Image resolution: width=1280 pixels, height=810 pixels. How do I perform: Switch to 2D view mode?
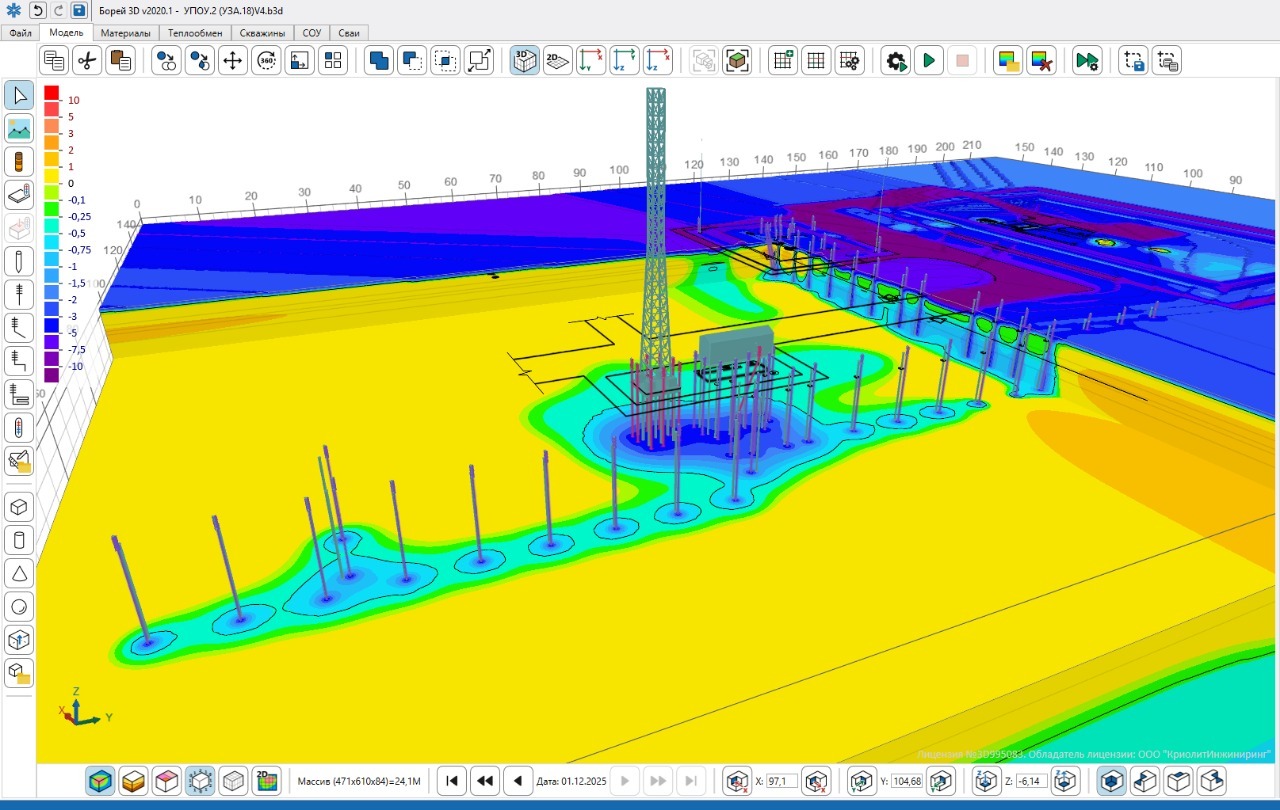(557, 61)
